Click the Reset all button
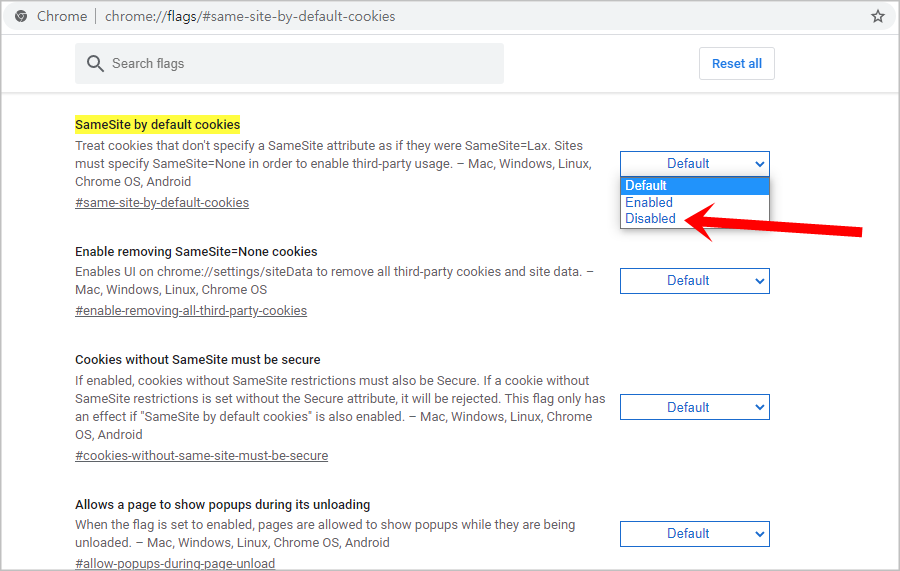The height and width of the screenshot is (571, 900). coord(736,63)
